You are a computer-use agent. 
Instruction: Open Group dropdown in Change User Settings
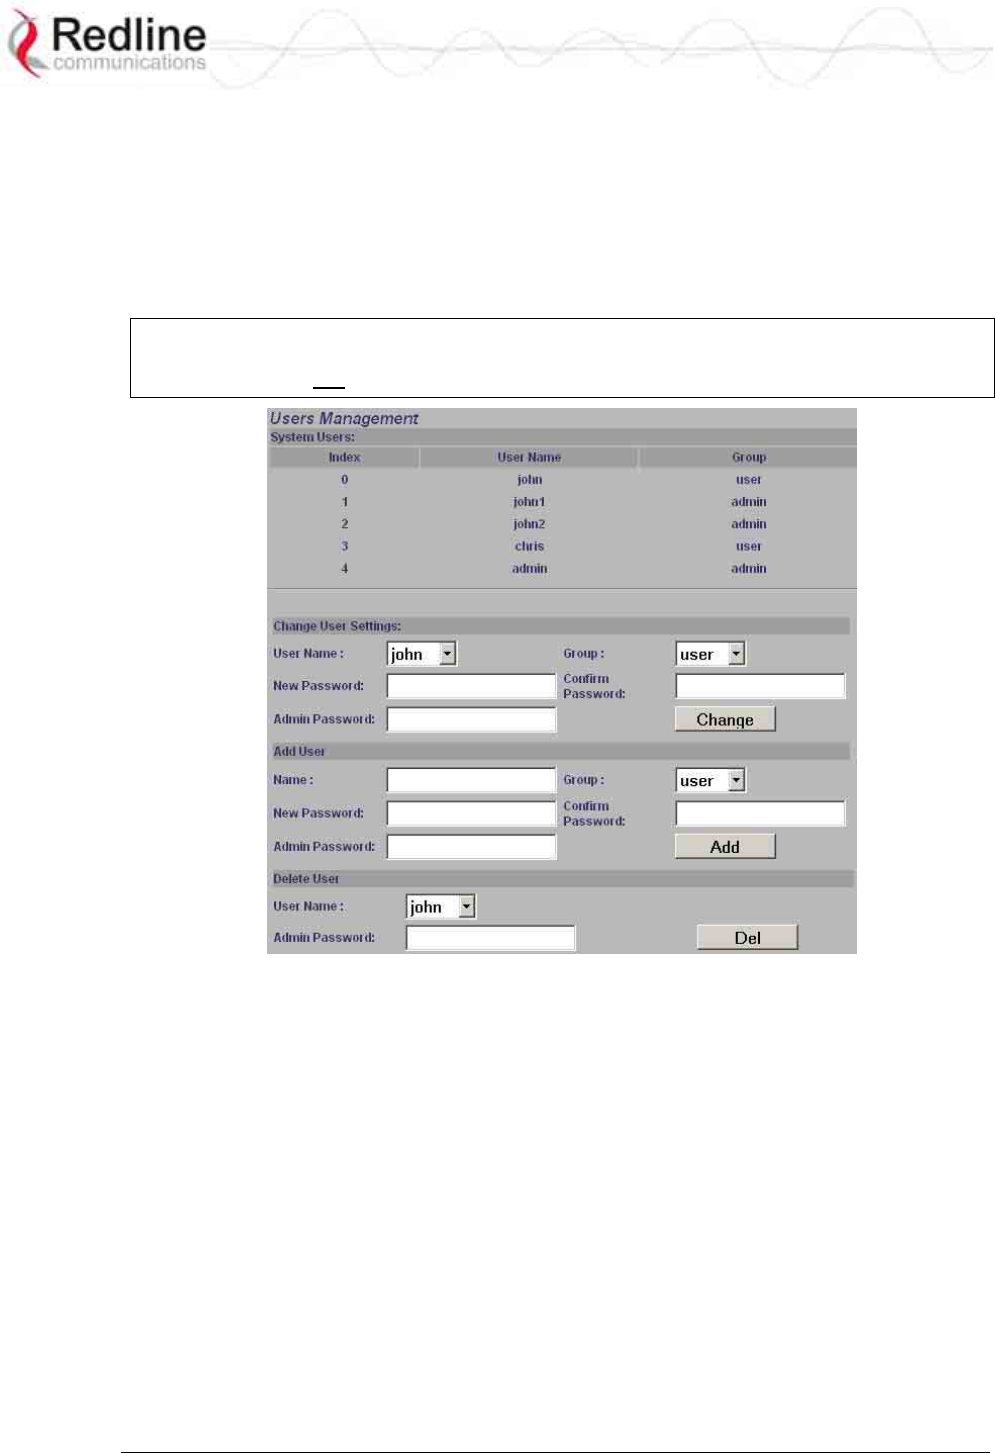coord(710,654)
